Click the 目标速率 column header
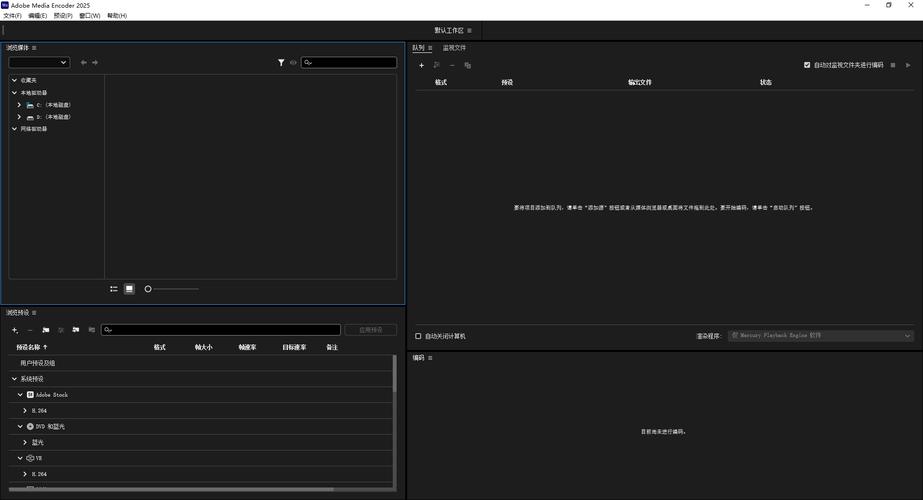The height and width of the screenshot is (500, 923). coord(294,347)
